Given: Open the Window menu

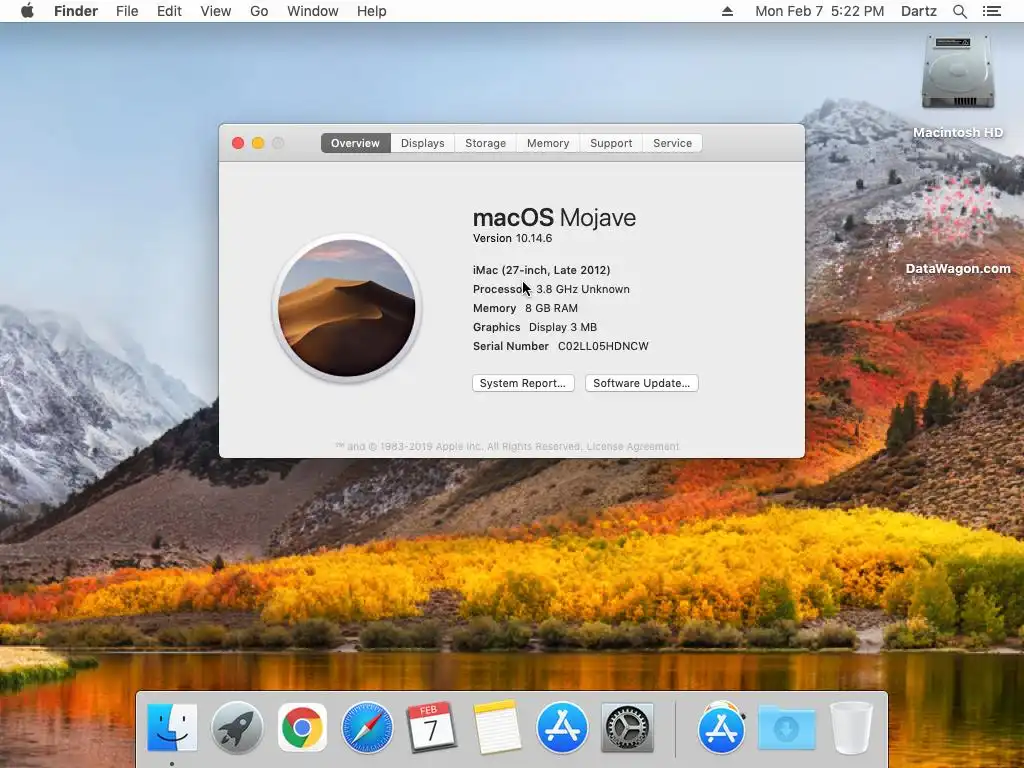Looking at the screenshot, I should [313, 11].
